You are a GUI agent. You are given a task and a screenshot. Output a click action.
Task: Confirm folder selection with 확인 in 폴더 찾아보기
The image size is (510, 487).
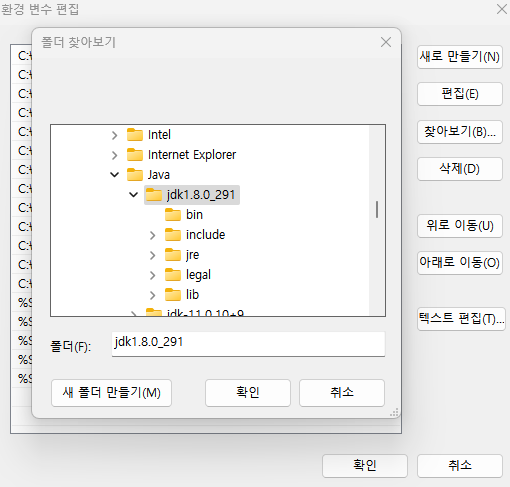[x=248, y=393]
